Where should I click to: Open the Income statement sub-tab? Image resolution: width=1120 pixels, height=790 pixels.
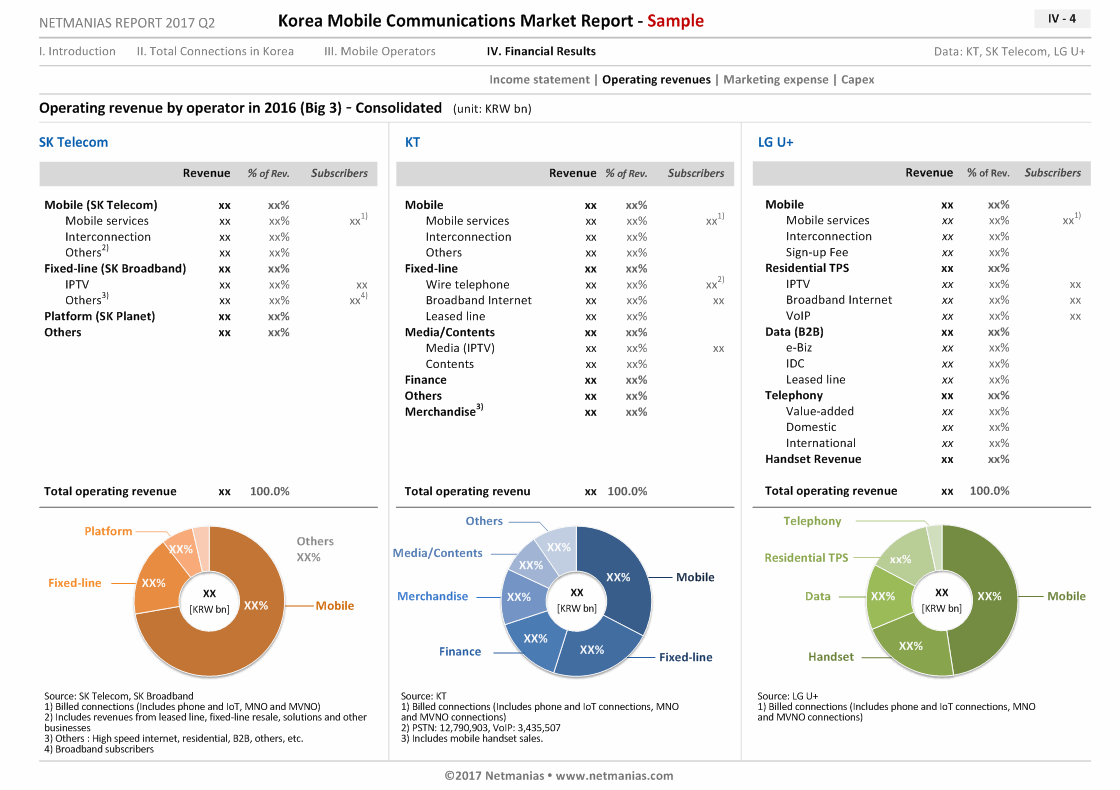click(539, 79)
